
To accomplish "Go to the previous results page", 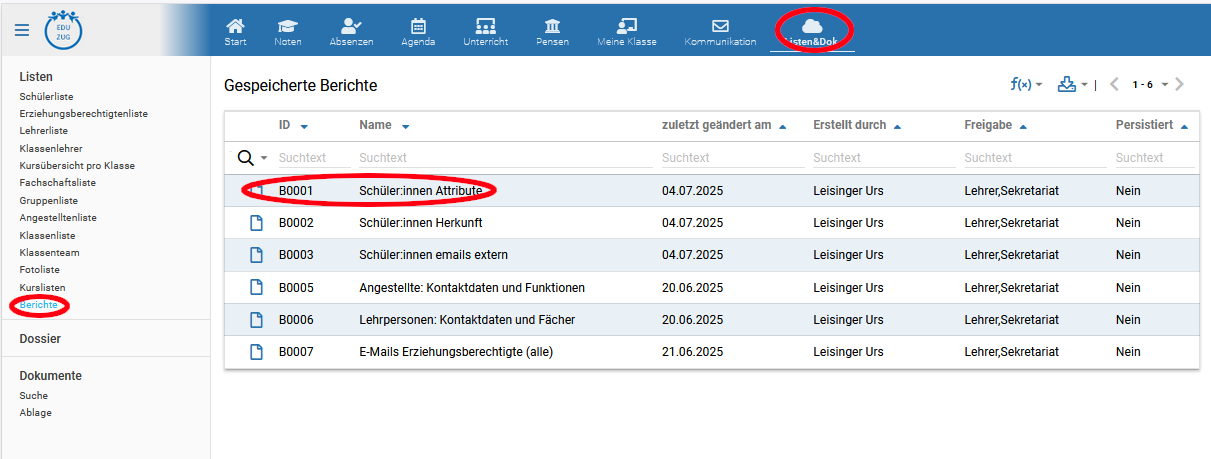I will pos(1115,85).
